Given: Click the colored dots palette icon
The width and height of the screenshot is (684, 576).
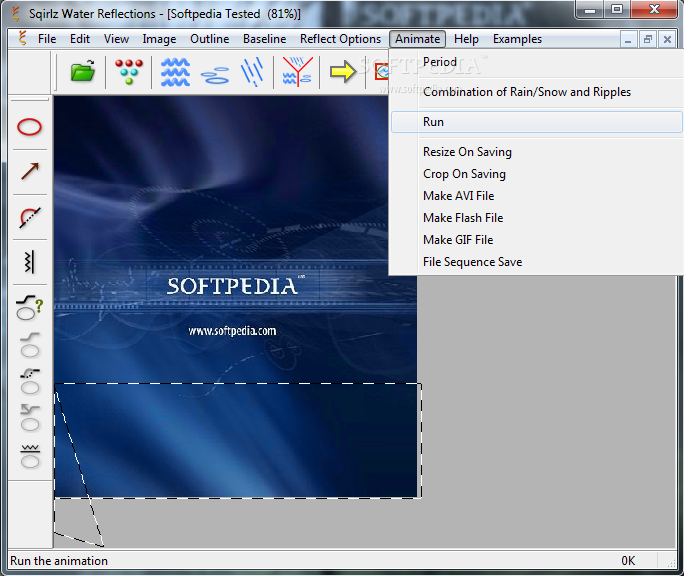Looking at the screenshot, I should pos(129,72).
